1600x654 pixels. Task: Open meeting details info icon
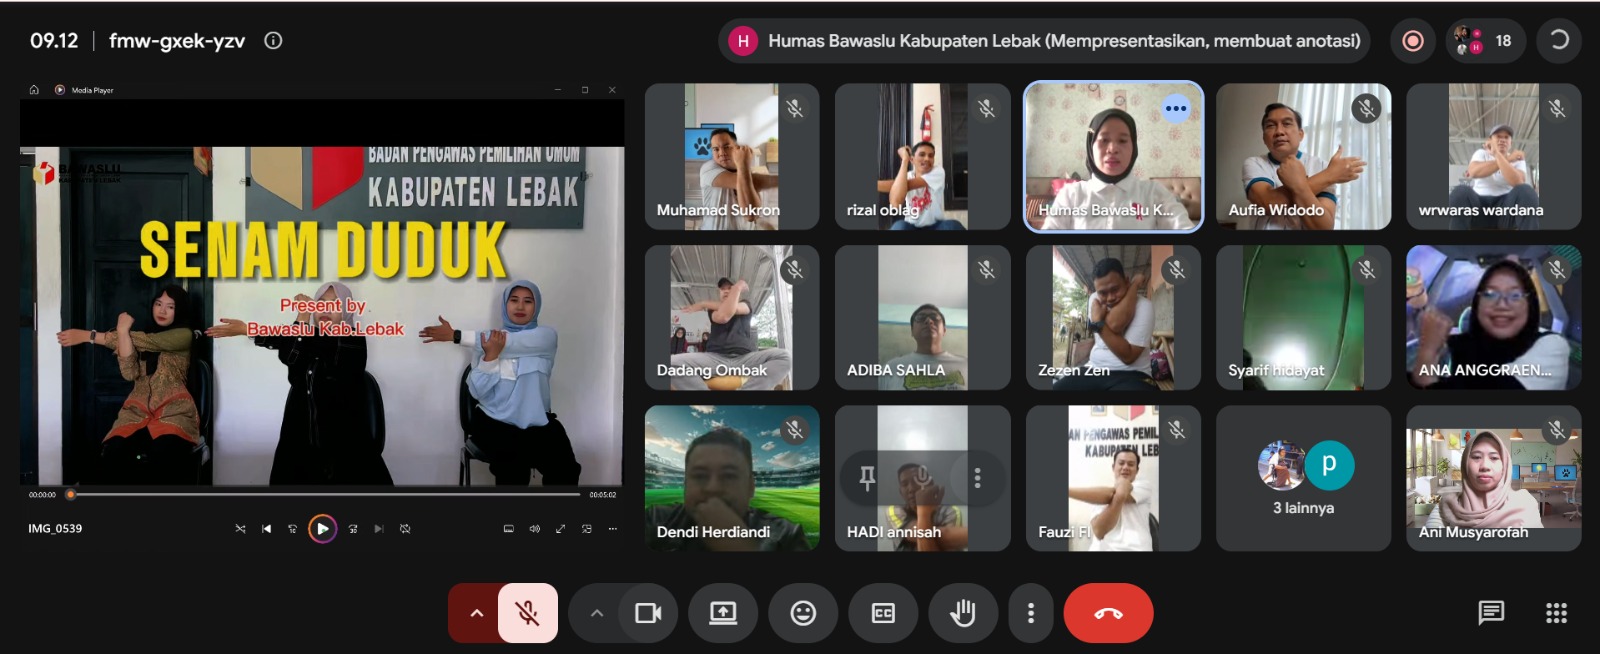coord(273,41)
